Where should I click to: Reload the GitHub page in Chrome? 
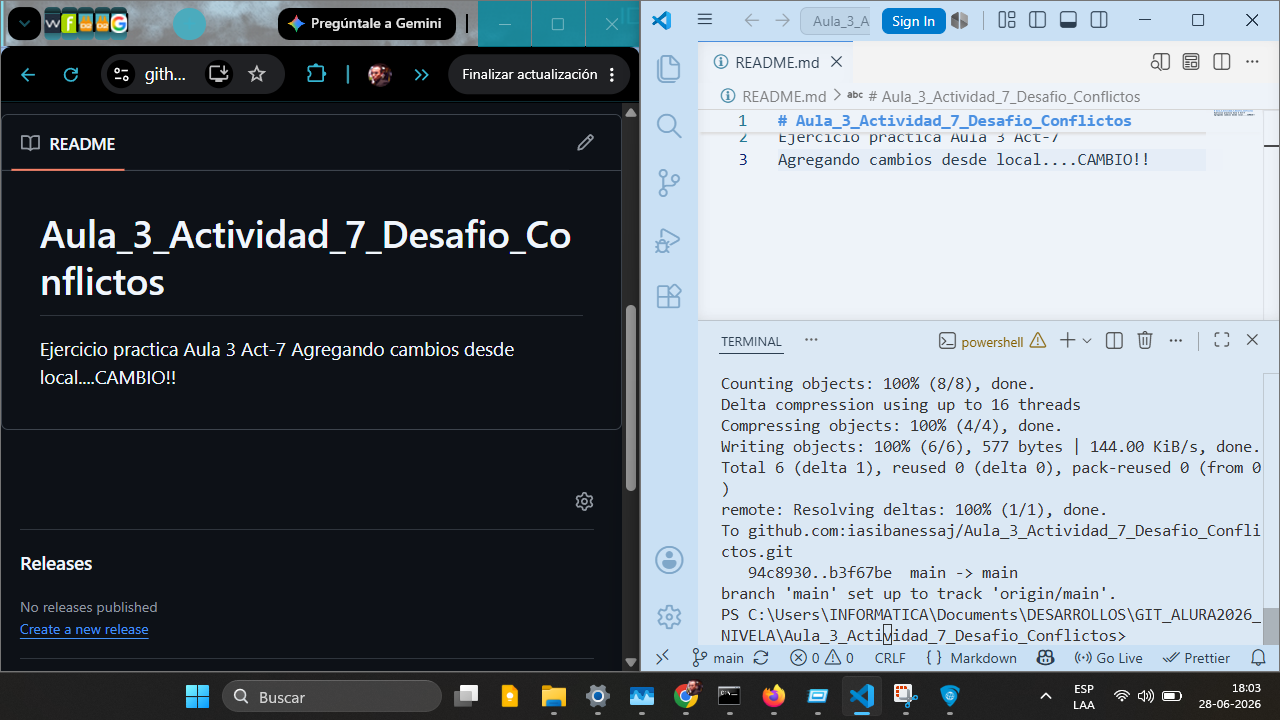71,74
